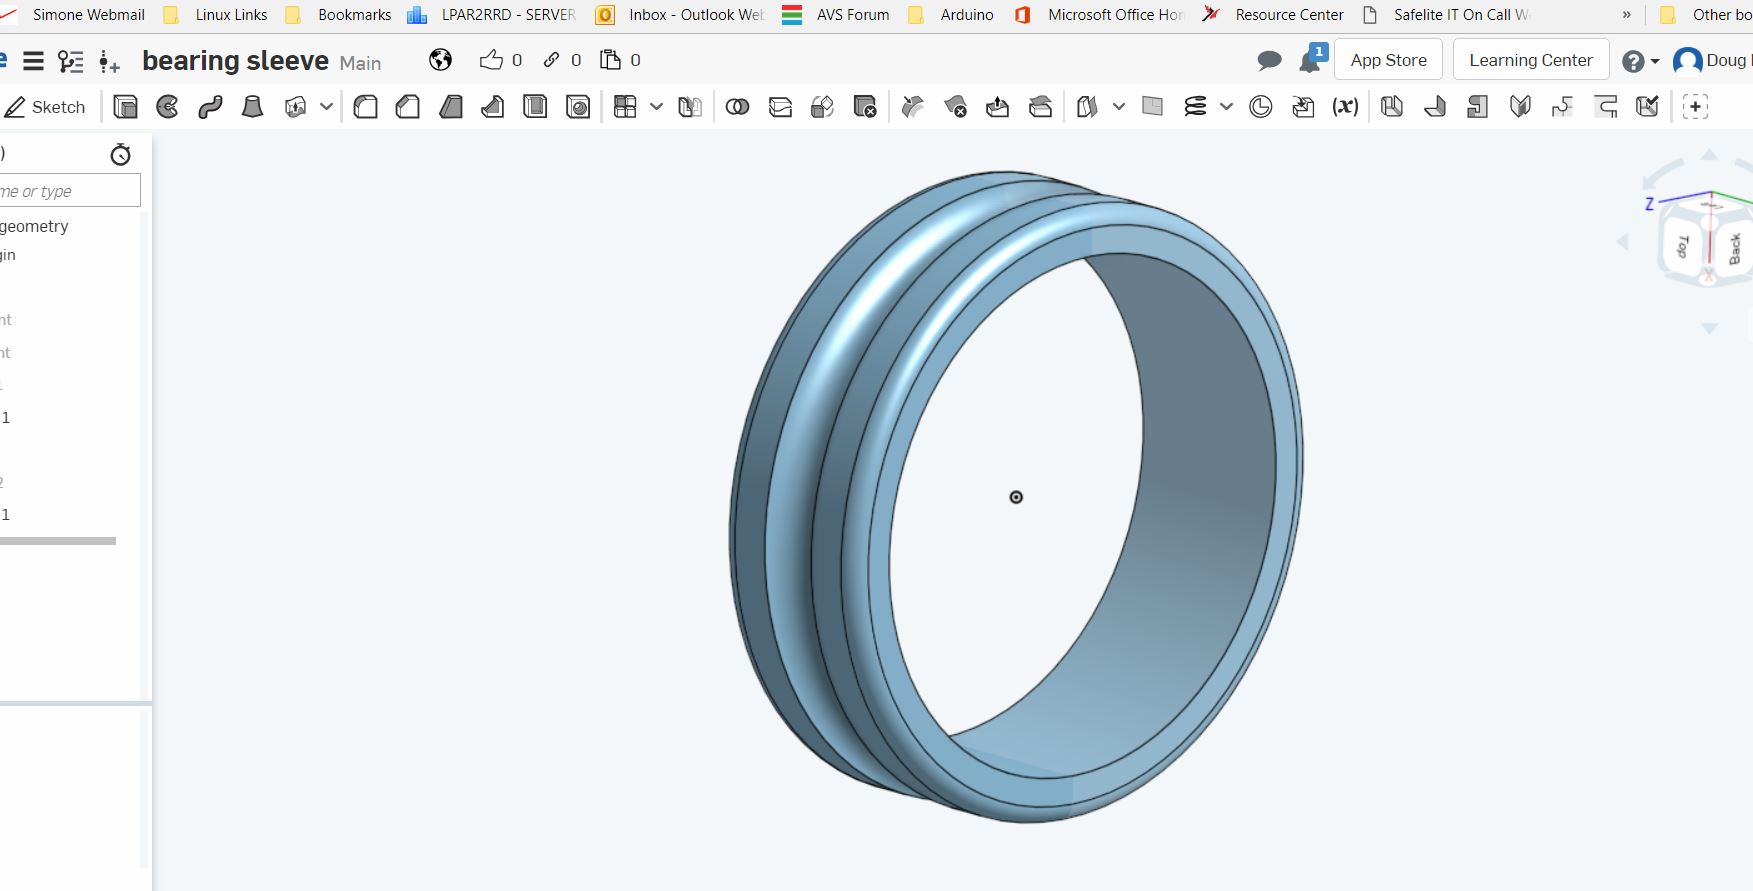Select the Extrude tool
This screenshot has height=891, width=1753.
[x=126, y=107]
